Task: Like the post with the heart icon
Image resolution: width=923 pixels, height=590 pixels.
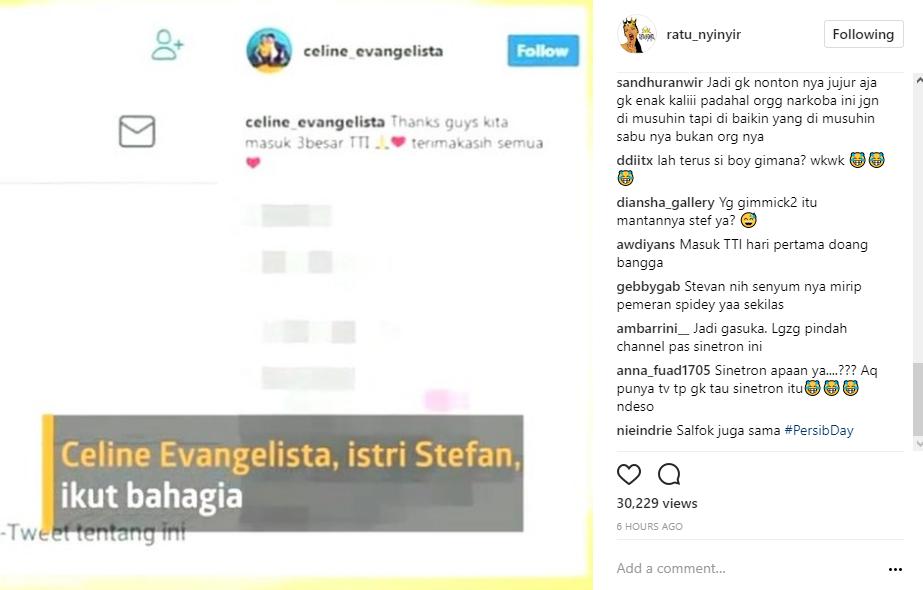Action: tap(628, 474)
